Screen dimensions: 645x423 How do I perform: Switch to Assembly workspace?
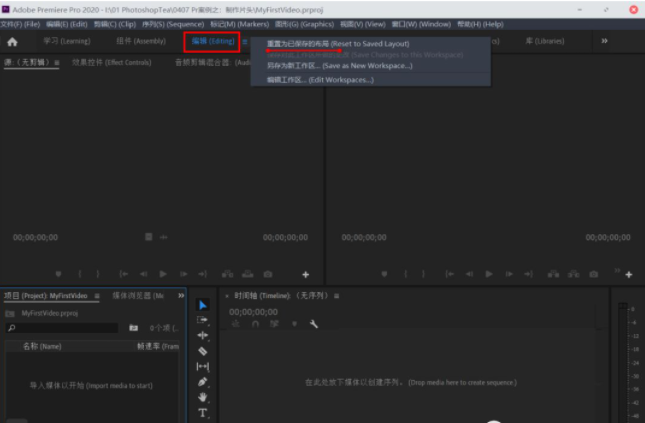(x=141, y=41)
